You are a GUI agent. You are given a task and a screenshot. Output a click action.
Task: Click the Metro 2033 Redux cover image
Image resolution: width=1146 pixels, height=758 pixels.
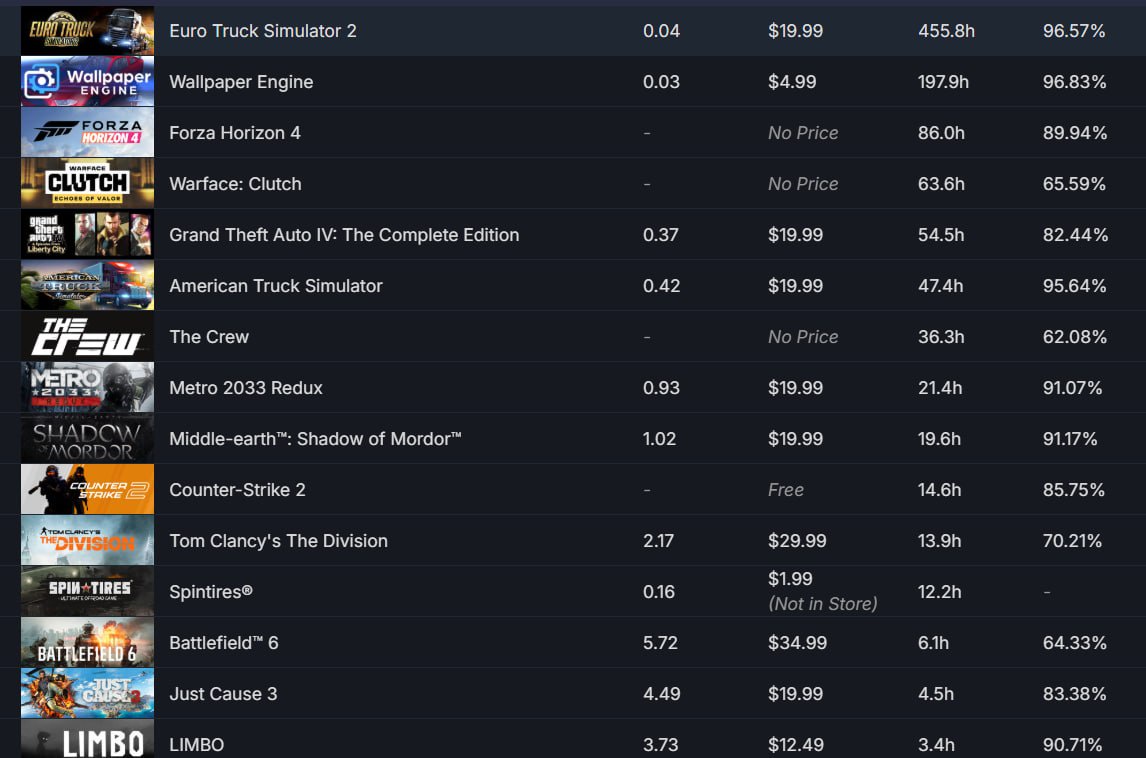coord(87,387)
